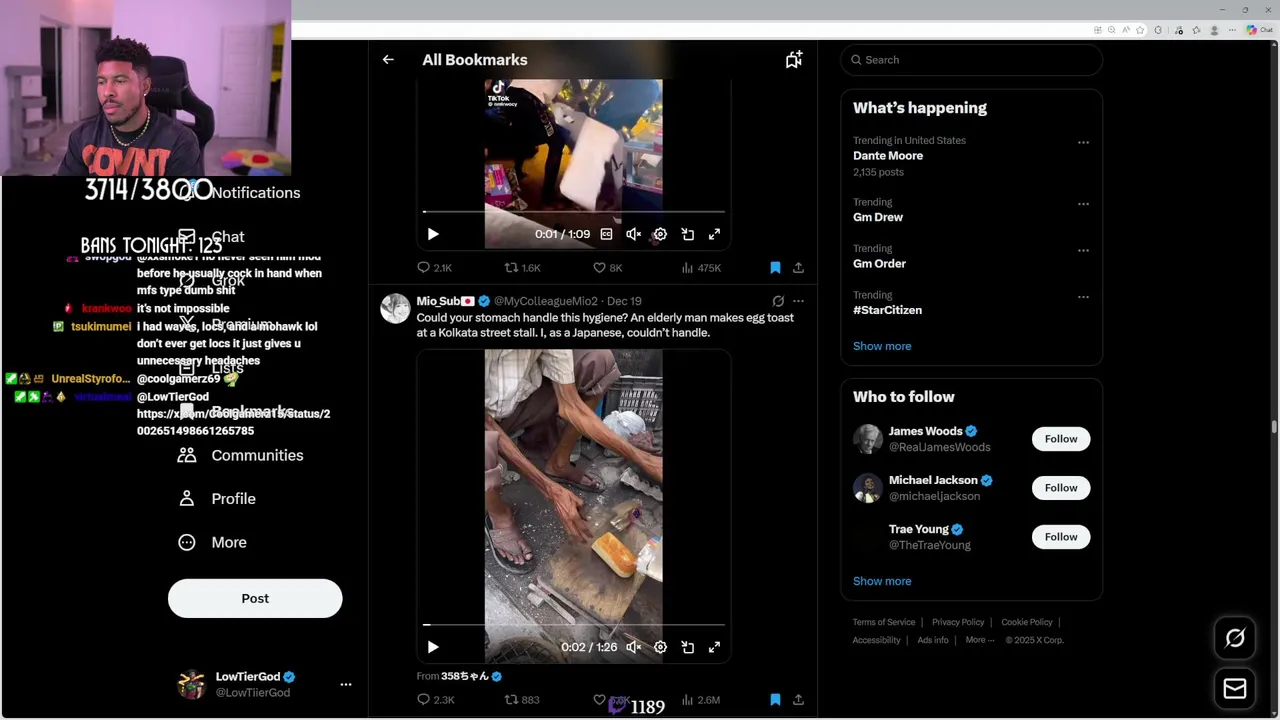
Task: Open more options for Gm Drew trend
Action: coord(1083,204)
